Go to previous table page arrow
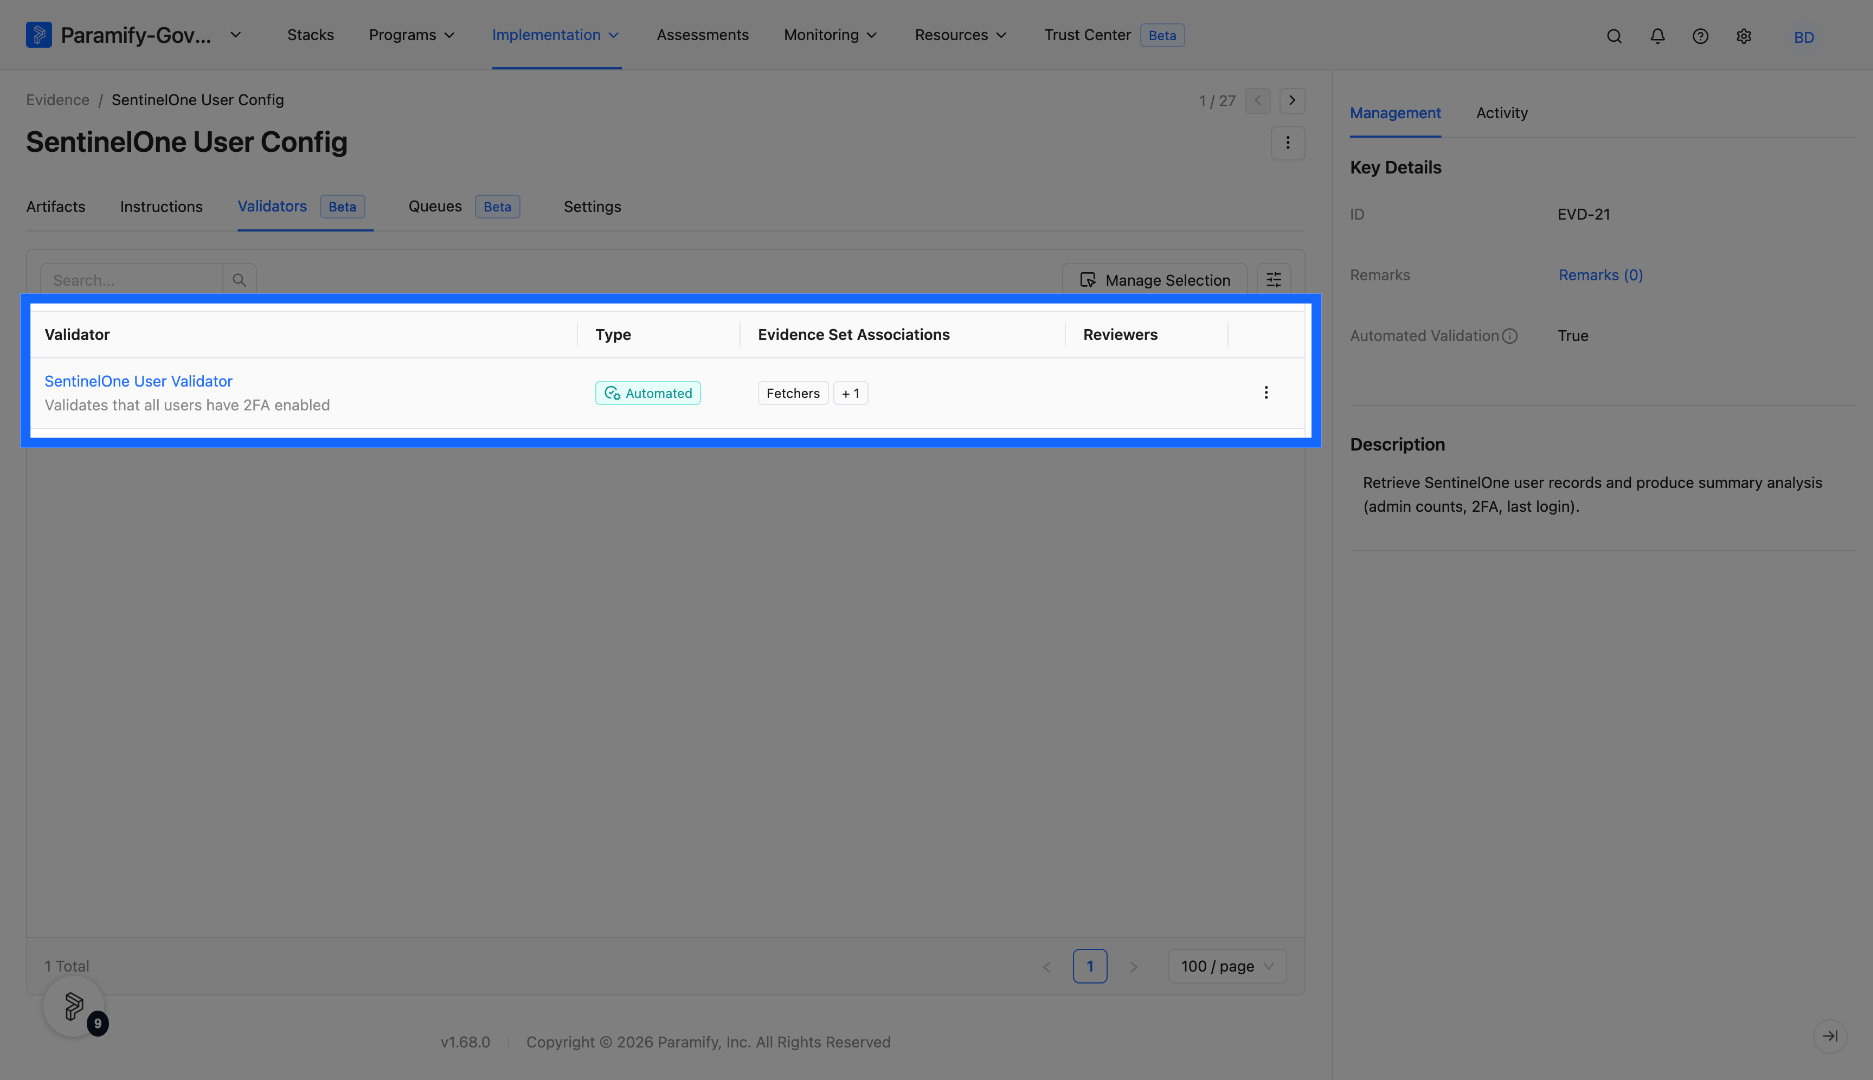The width and height of the screenshot is (1873, 1080). [x=1046, y=966]
